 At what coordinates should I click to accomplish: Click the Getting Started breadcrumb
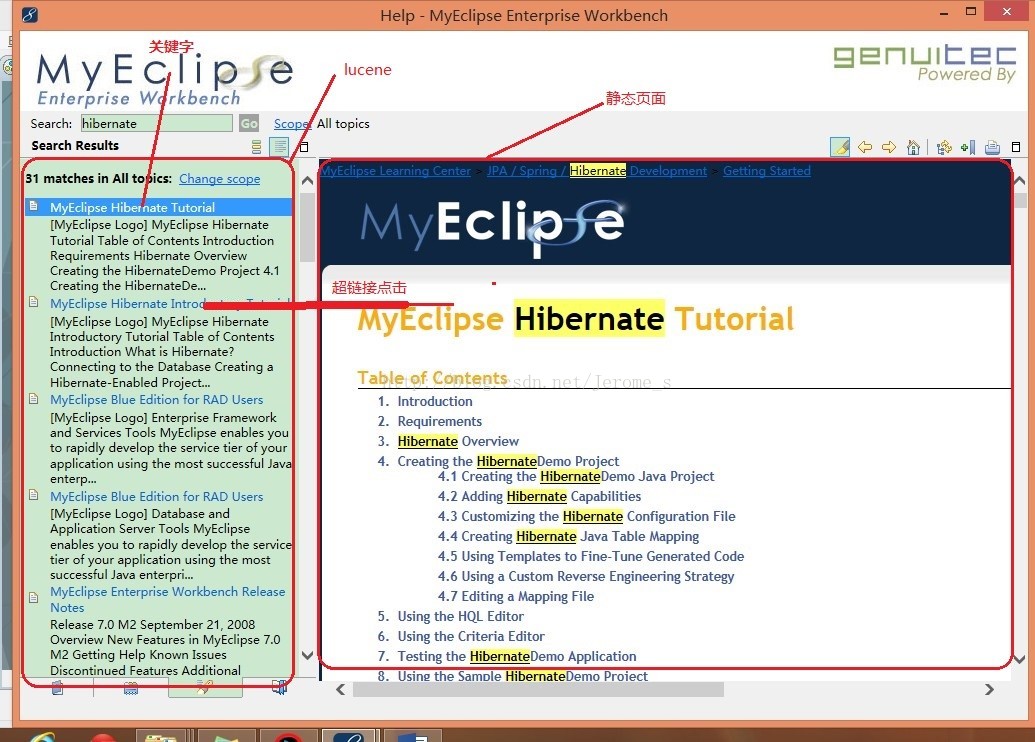(766, 171)
